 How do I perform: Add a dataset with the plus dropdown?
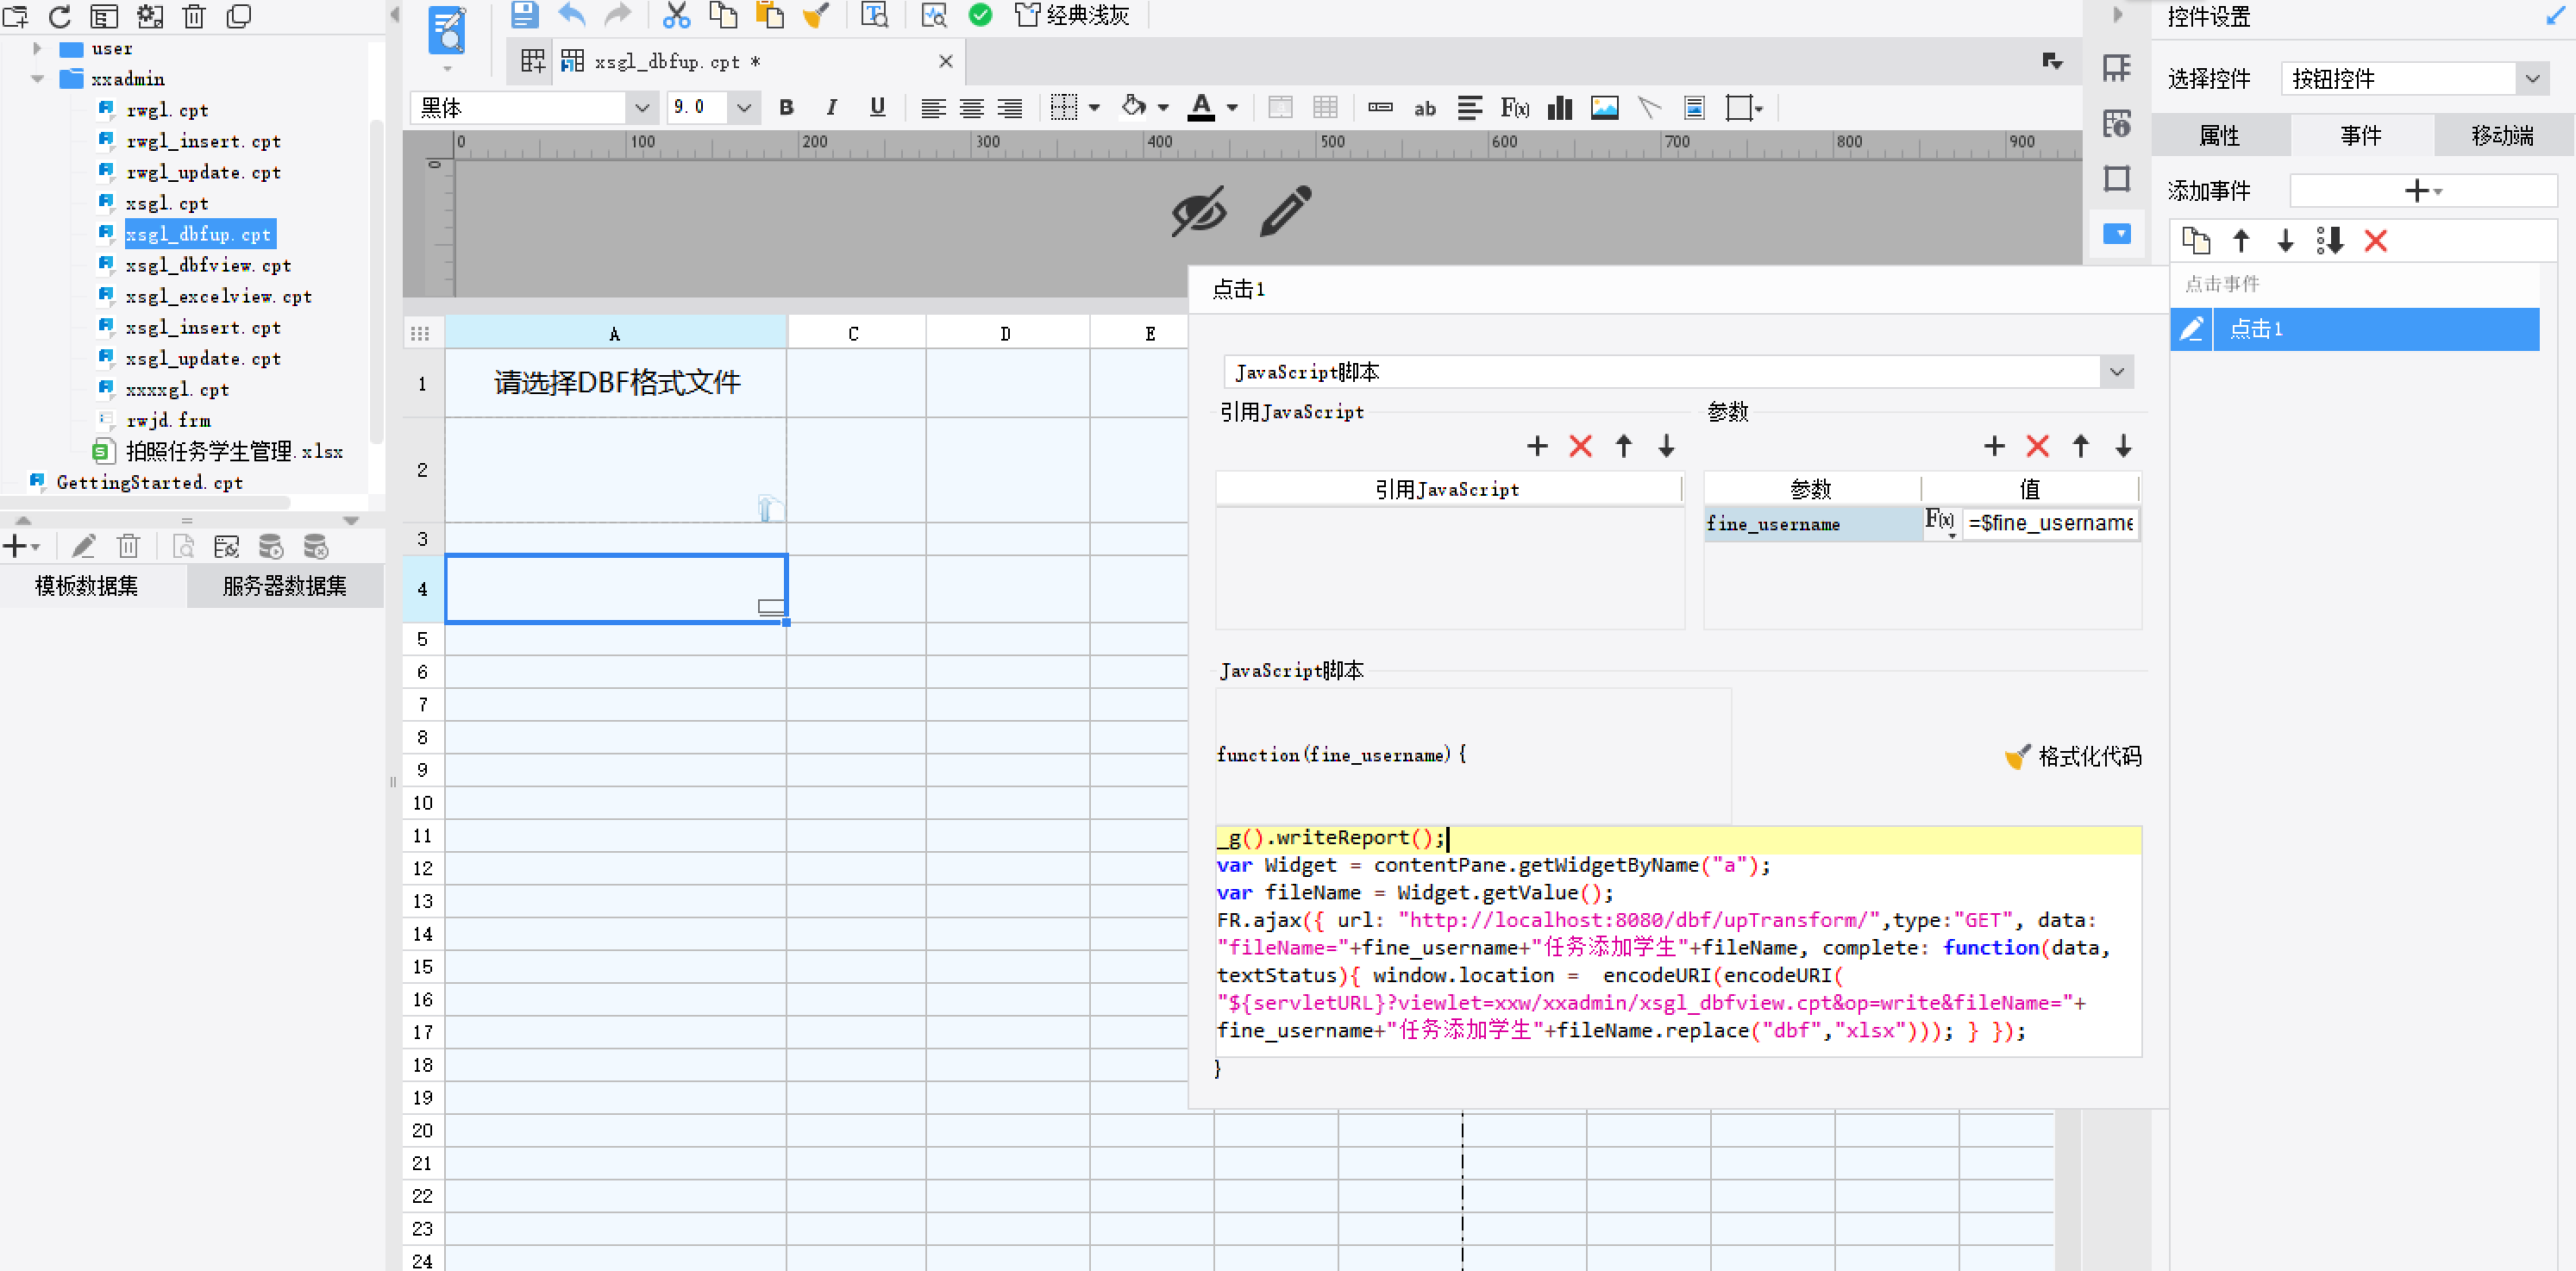(x=20, y=546)
